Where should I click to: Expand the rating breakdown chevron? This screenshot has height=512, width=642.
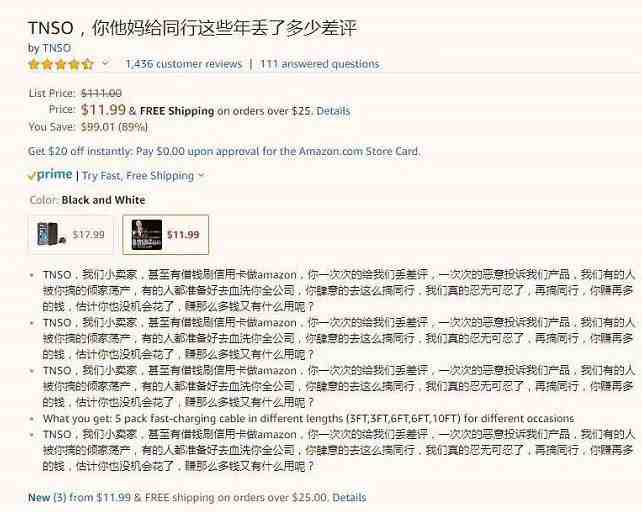106,63
